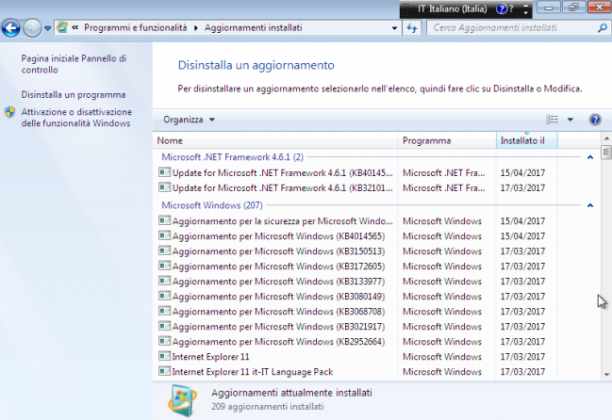Viewport: 612px width, 420px height.
Task: Select update KB3133977 row
Action: coord(357,281)
